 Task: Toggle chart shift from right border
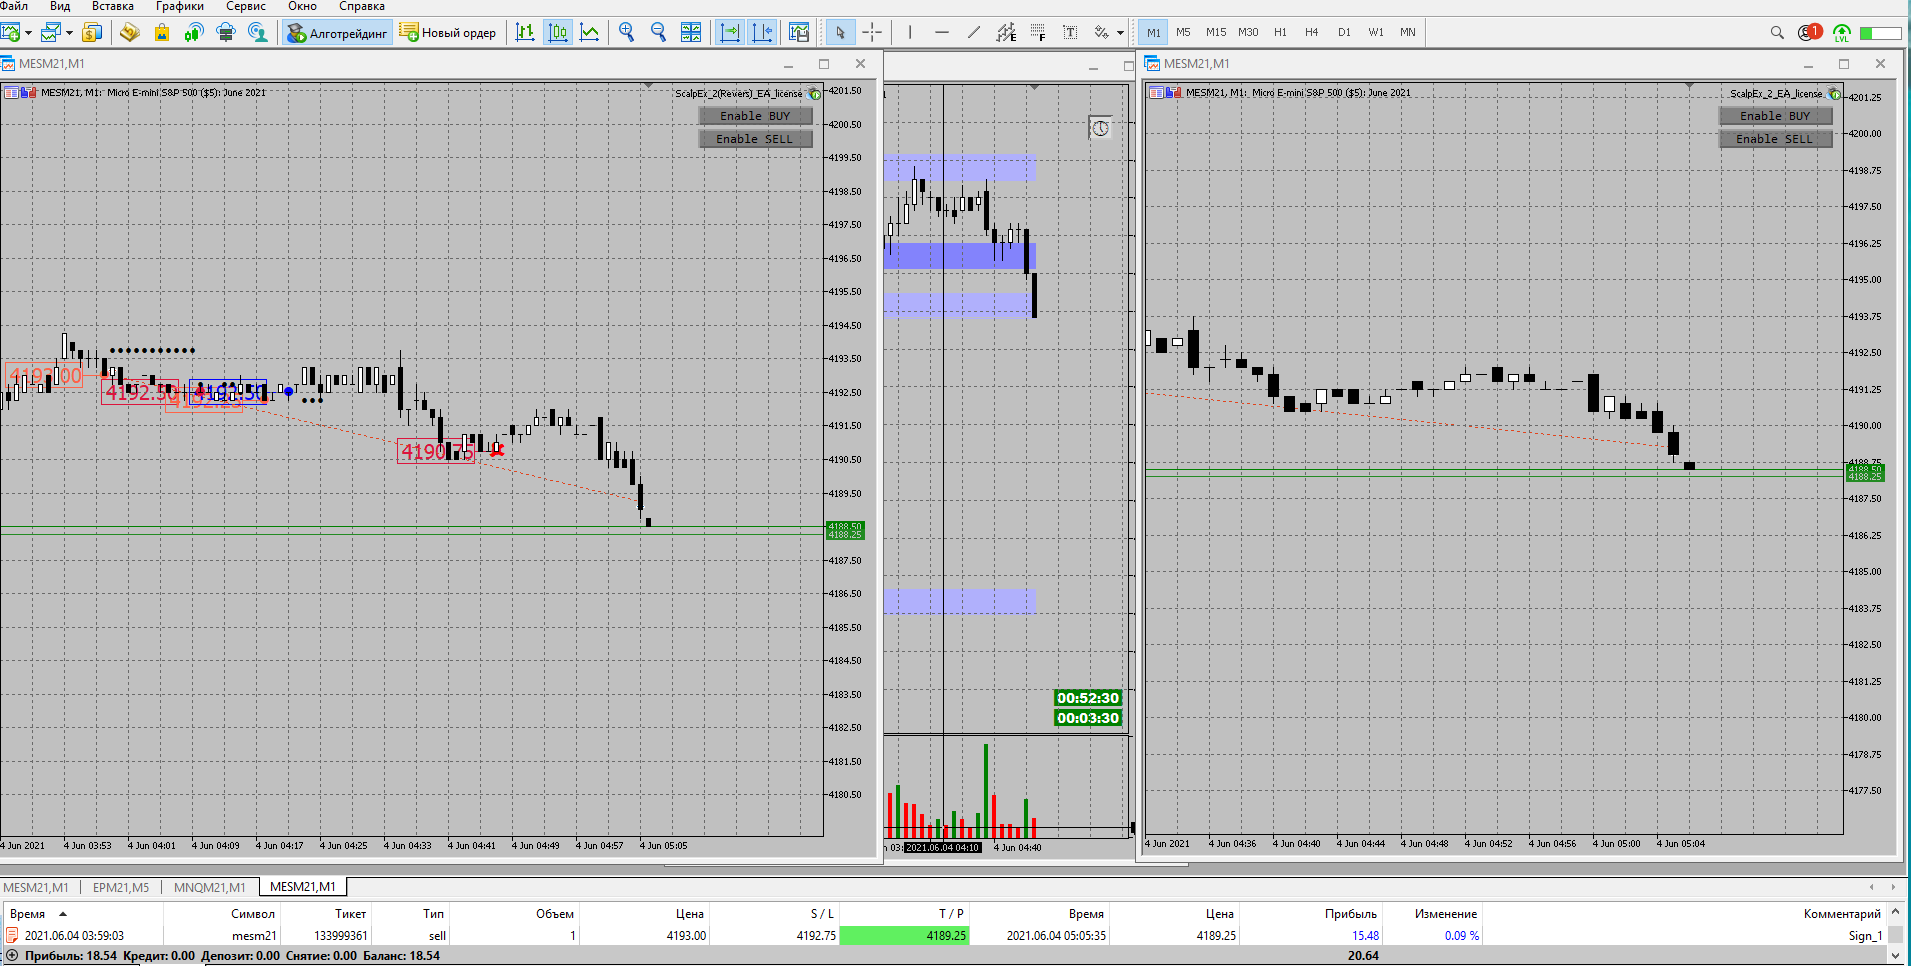point(762,33)
